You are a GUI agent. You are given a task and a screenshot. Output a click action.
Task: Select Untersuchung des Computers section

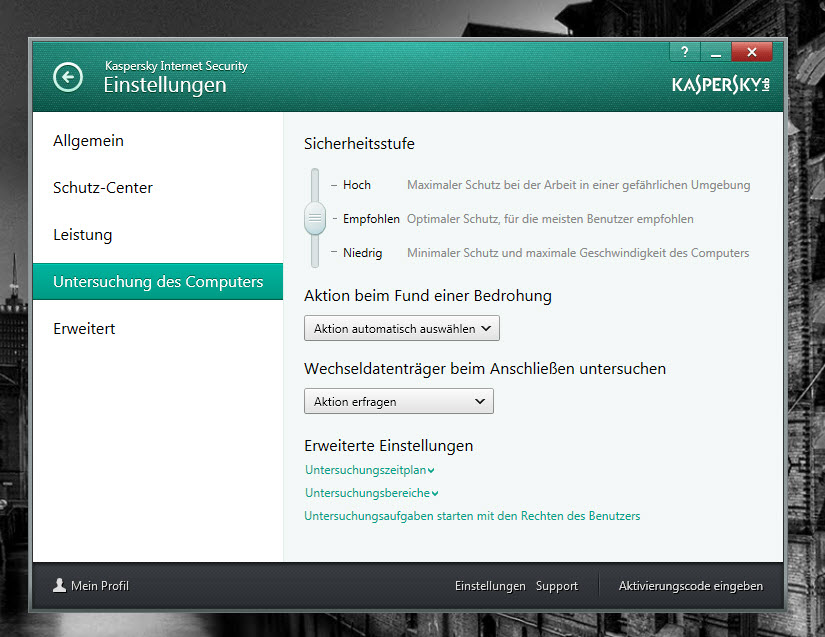click(x=158, y=281)
